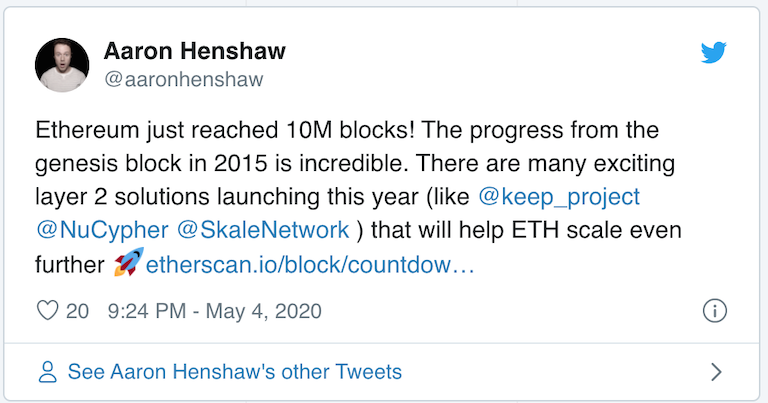Open the etherscan.io block countdown link
The width and height of the screenshot is (768, 403).
pos(309,266)
